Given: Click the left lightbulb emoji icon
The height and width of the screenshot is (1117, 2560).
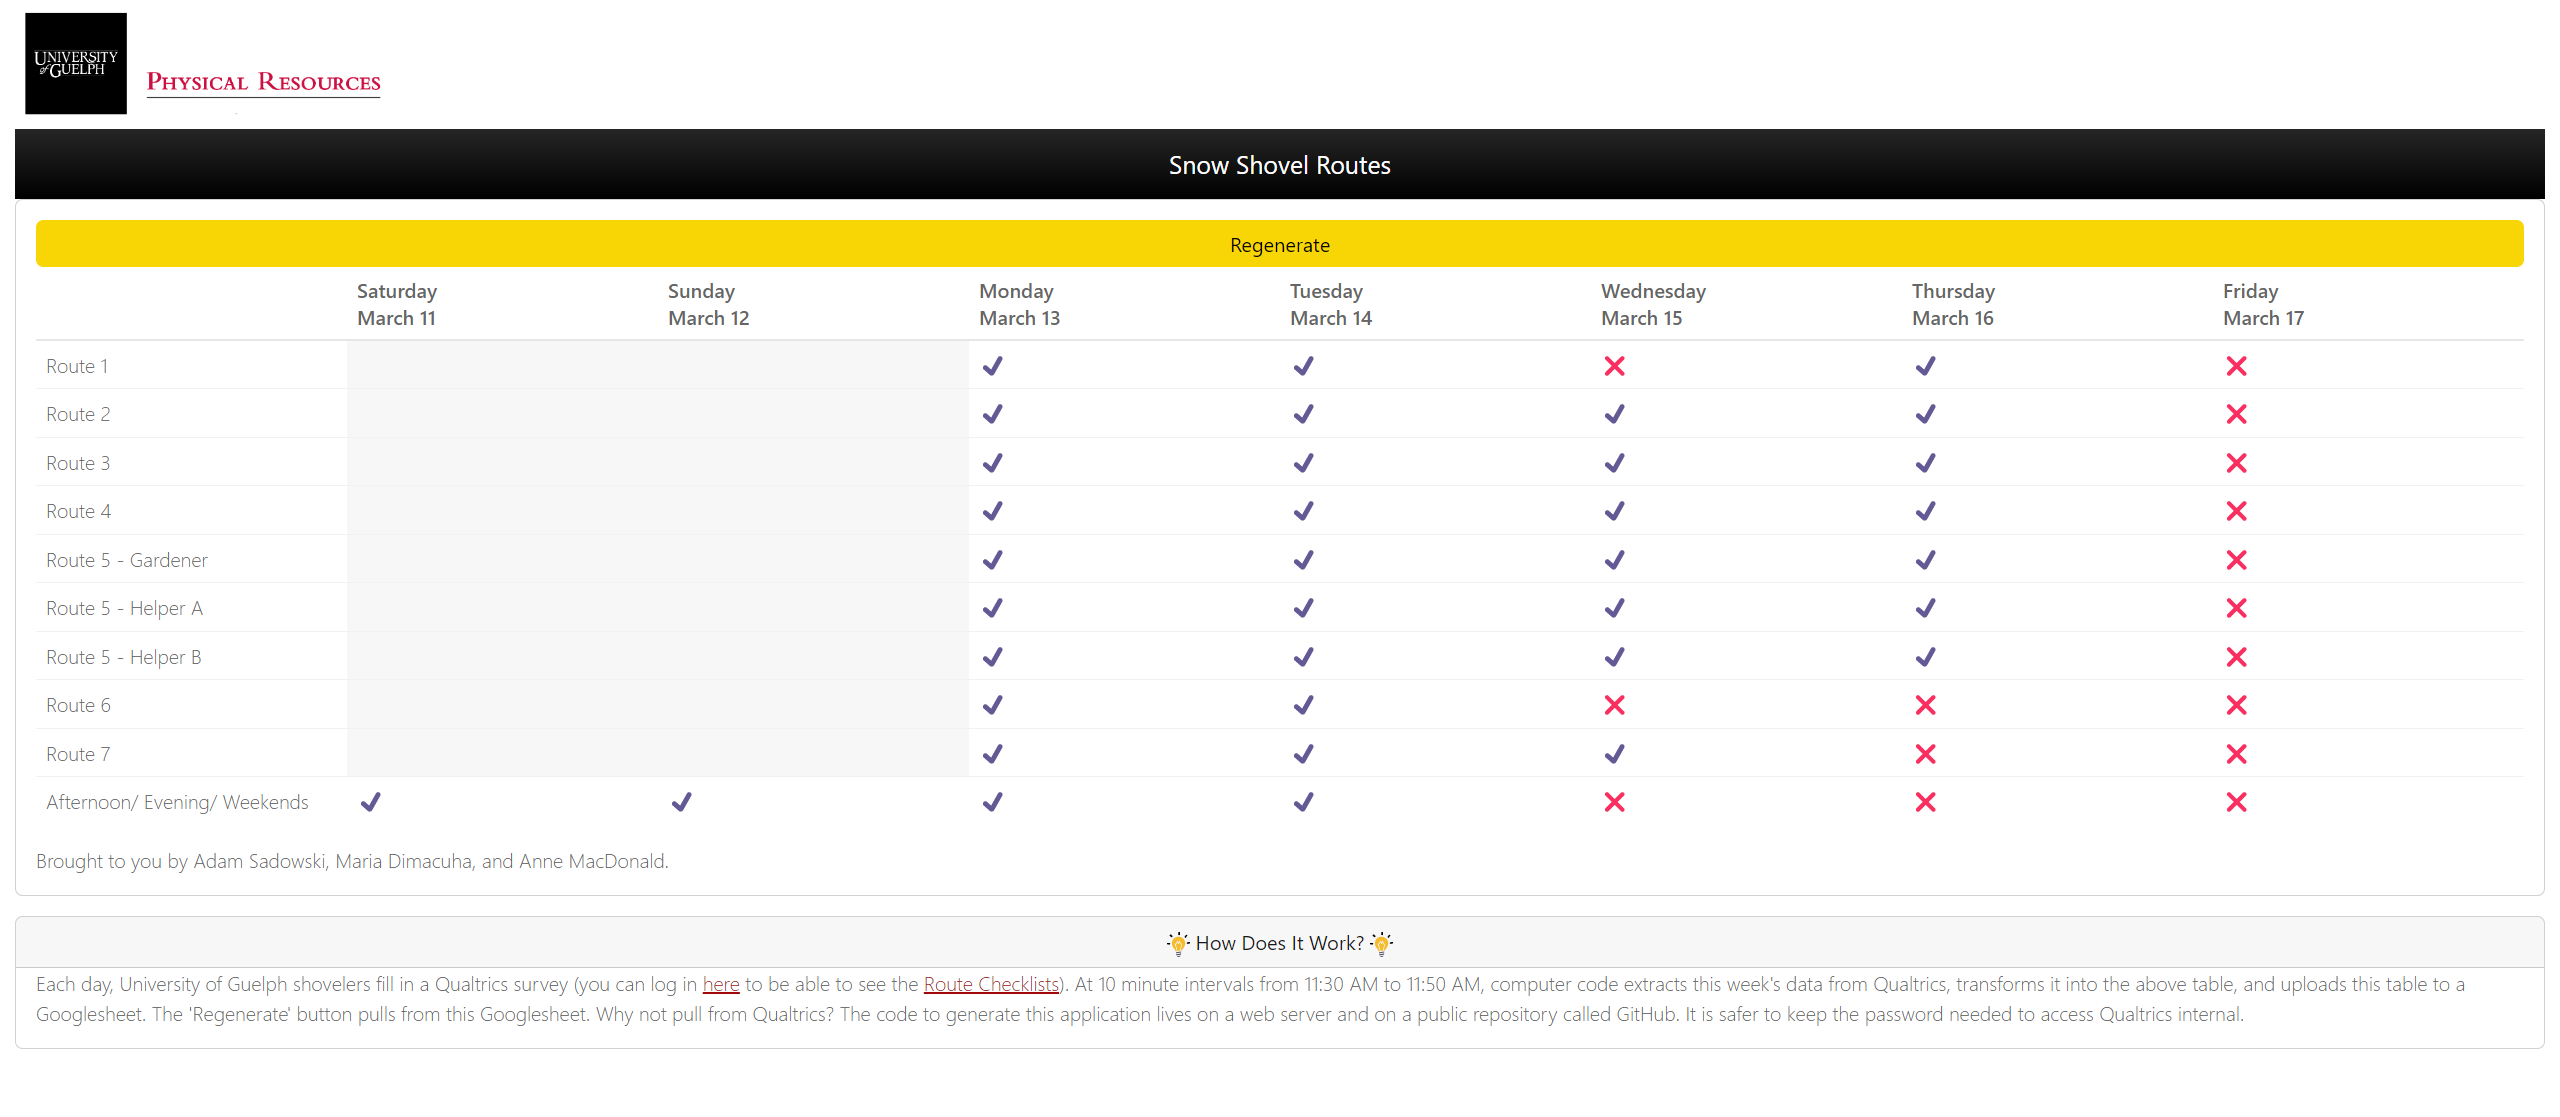Looking at the screenshot, I should tap(1178, 943).
